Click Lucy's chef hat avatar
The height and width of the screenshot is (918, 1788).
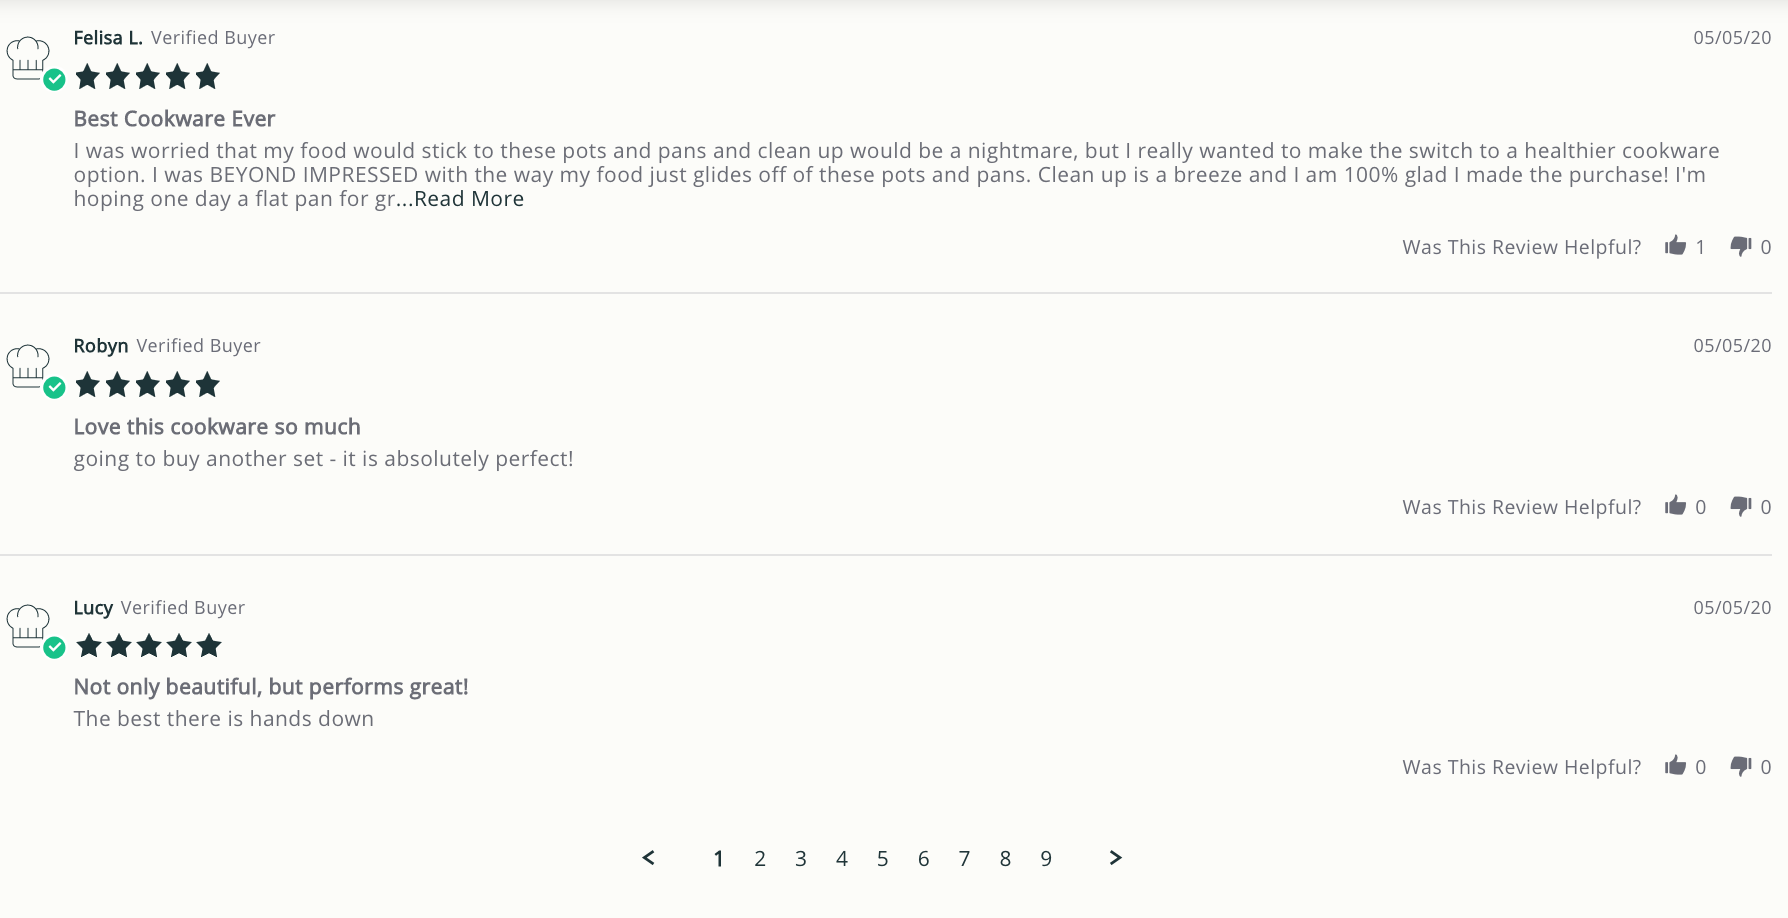[x=29, y=627]
